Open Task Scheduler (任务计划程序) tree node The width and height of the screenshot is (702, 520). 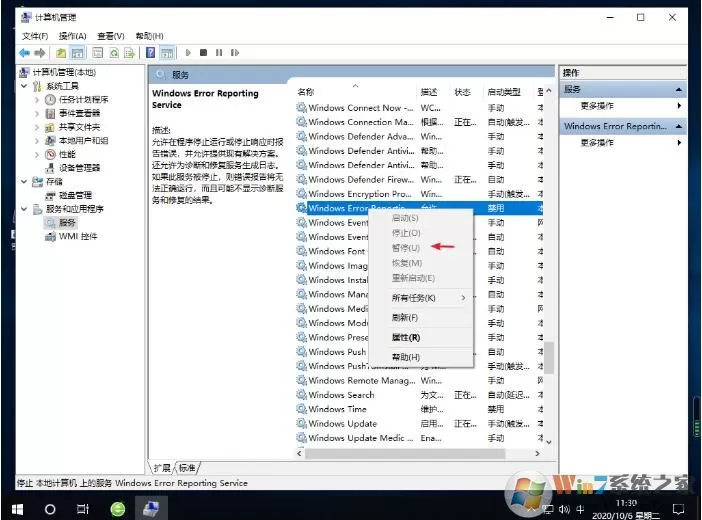(x=83, y=99)
